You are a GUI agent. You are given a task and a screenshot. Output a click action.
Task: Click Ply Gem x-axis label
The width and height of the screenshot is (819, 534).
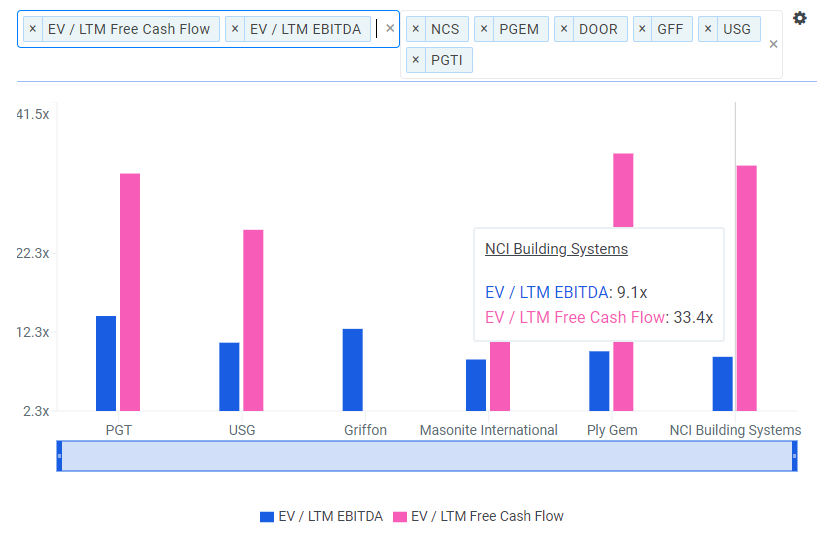612,430
